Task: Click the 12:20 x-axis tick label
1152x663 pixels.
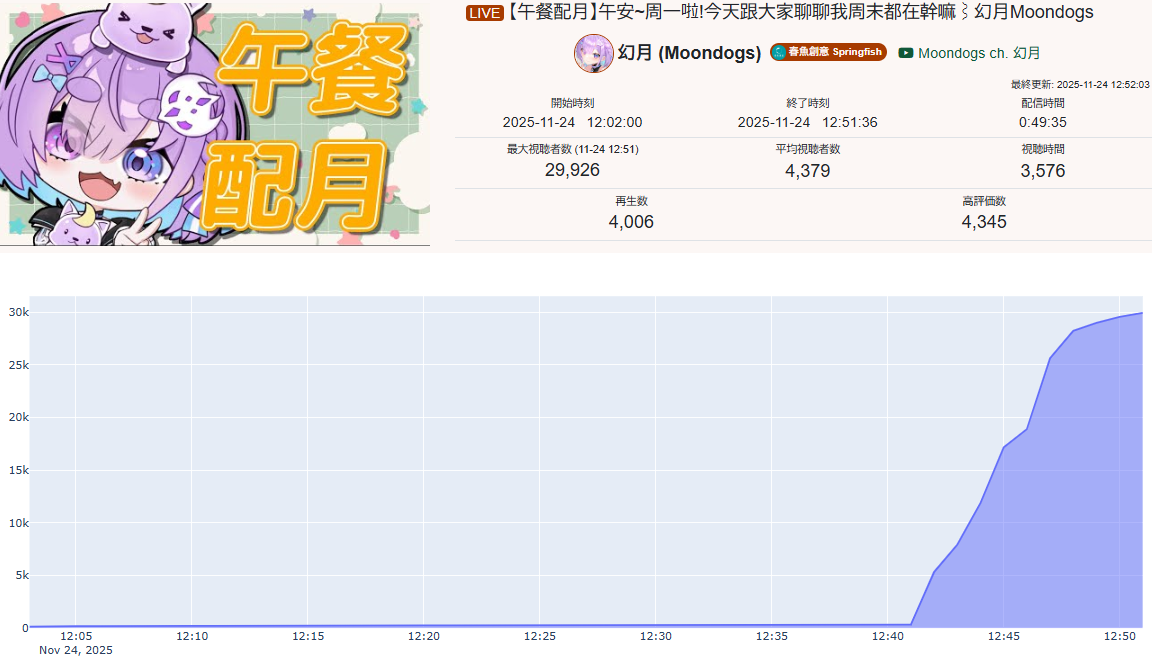Action: tap(424, 636)
